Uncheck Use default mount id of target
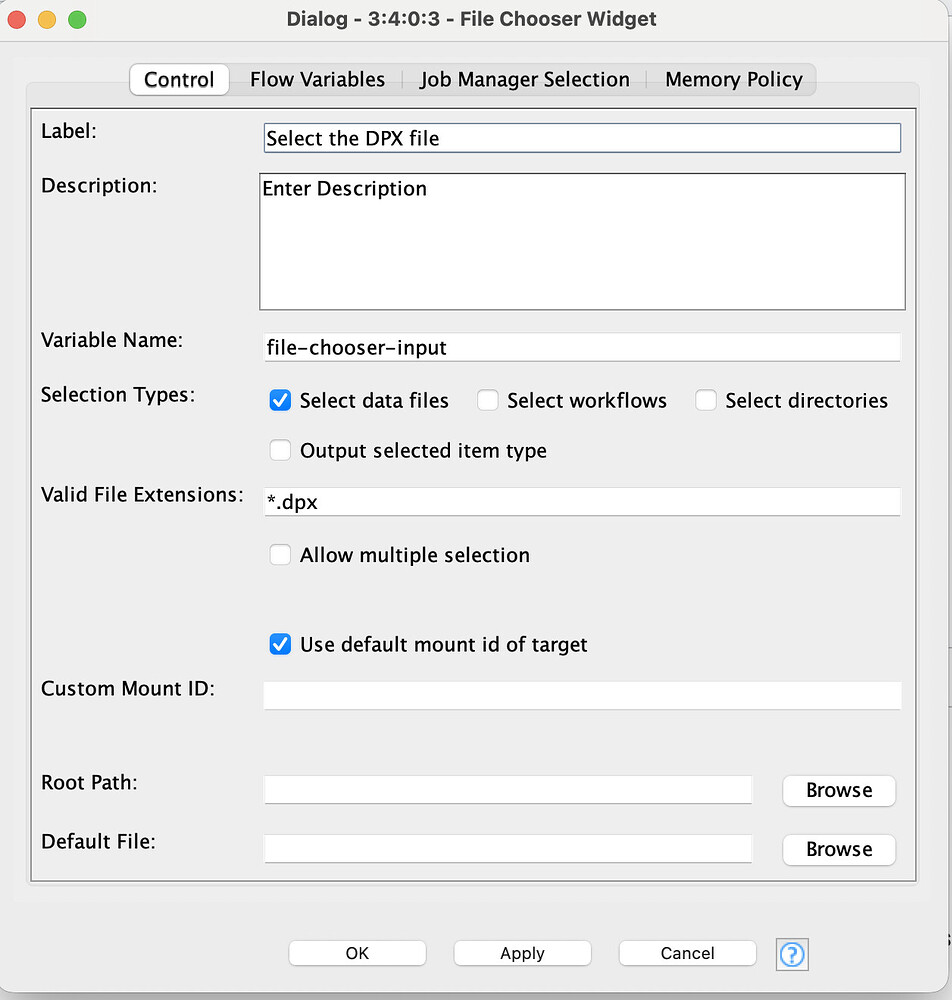 pos(280,644)
